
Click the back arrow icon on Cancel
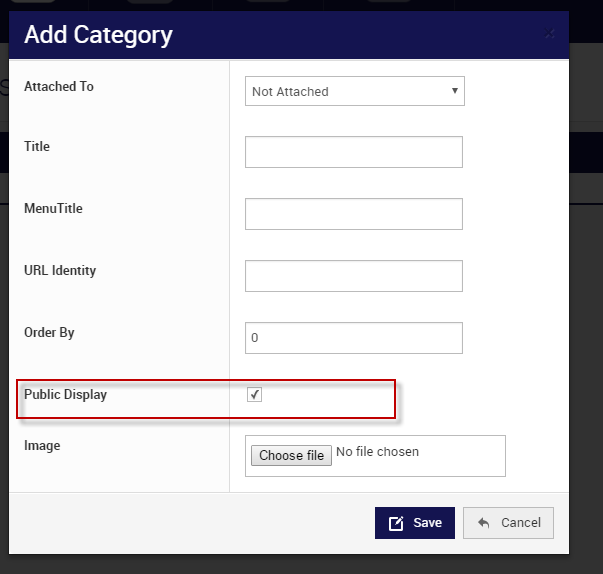pyautogui.click(x=484, y=523)
